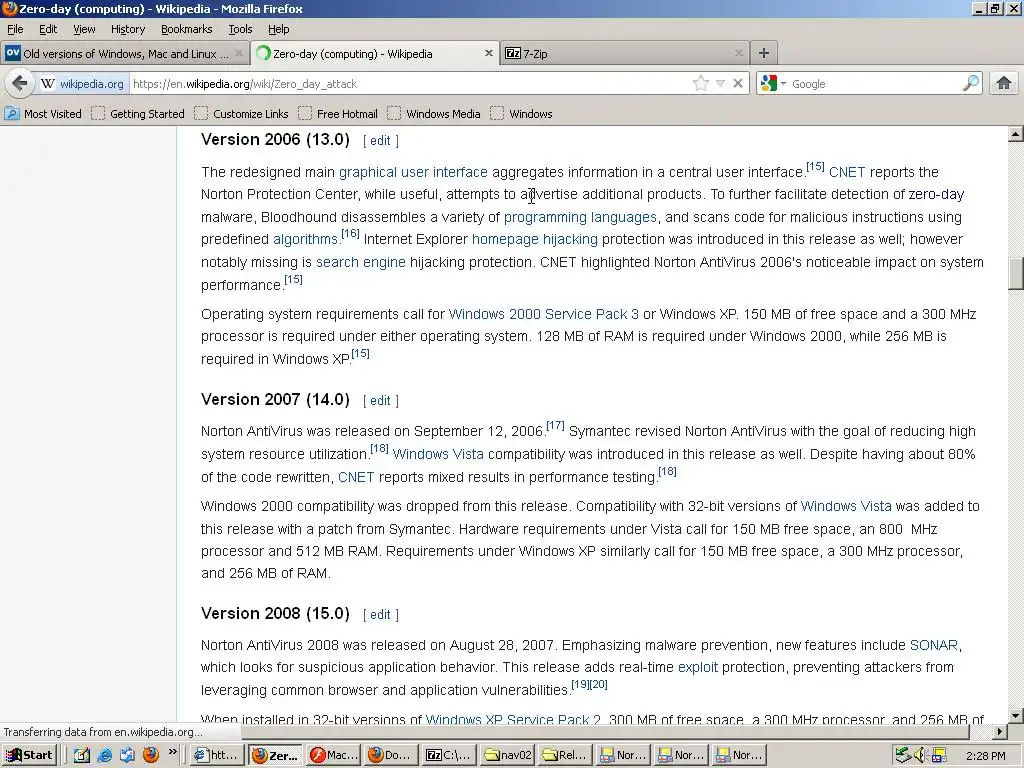Open the Windows XP Service Pack 2 link
The image size is (1024, 768).
[x=513, y=719]
